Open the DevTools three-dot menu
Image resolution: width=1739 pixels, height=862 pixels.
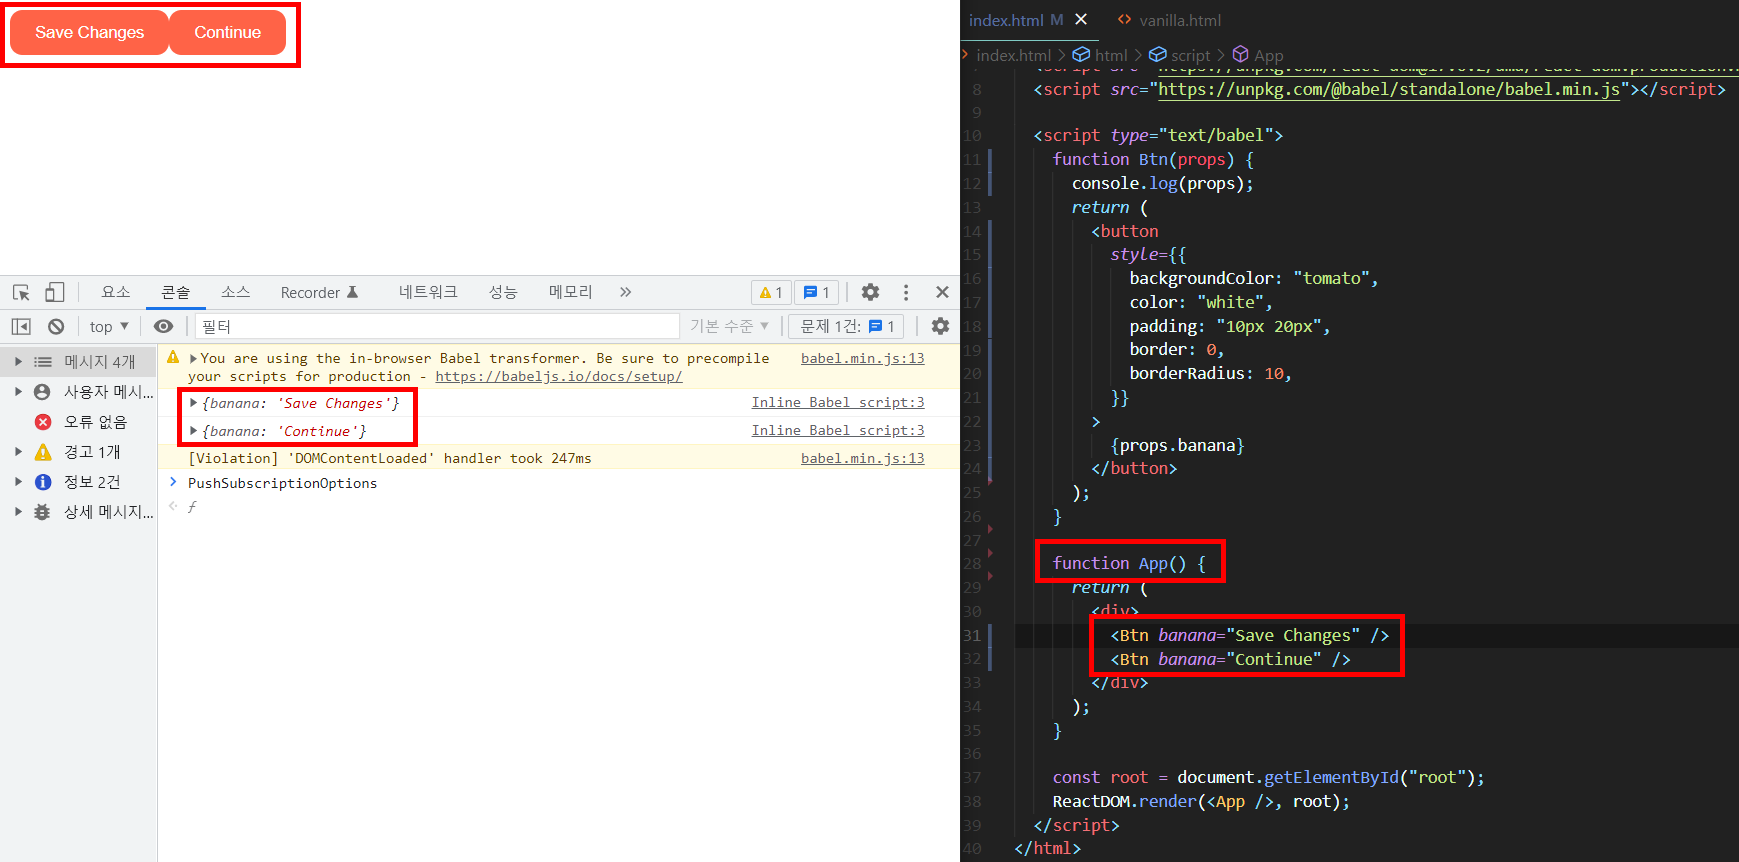(906, 292)
